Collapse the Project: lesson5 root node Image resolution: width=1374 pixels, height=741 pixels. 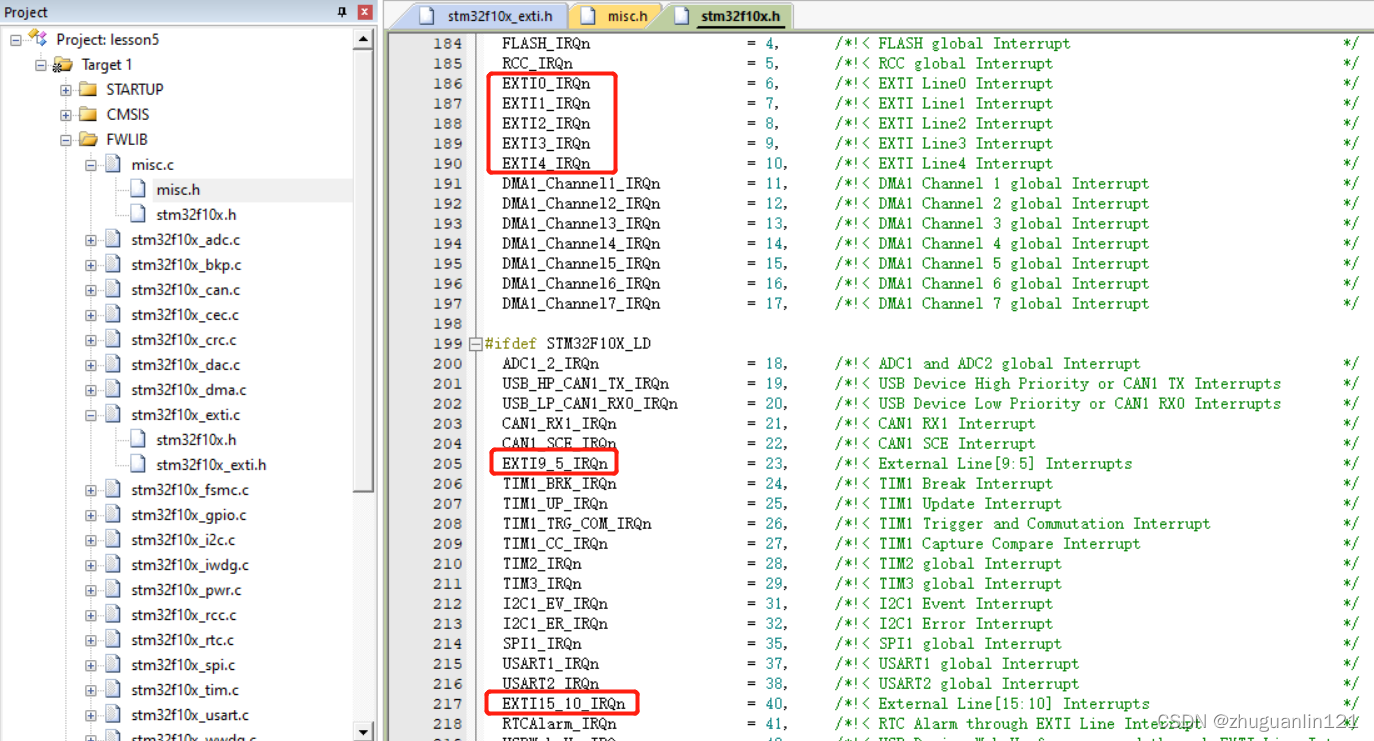point(16,40)
